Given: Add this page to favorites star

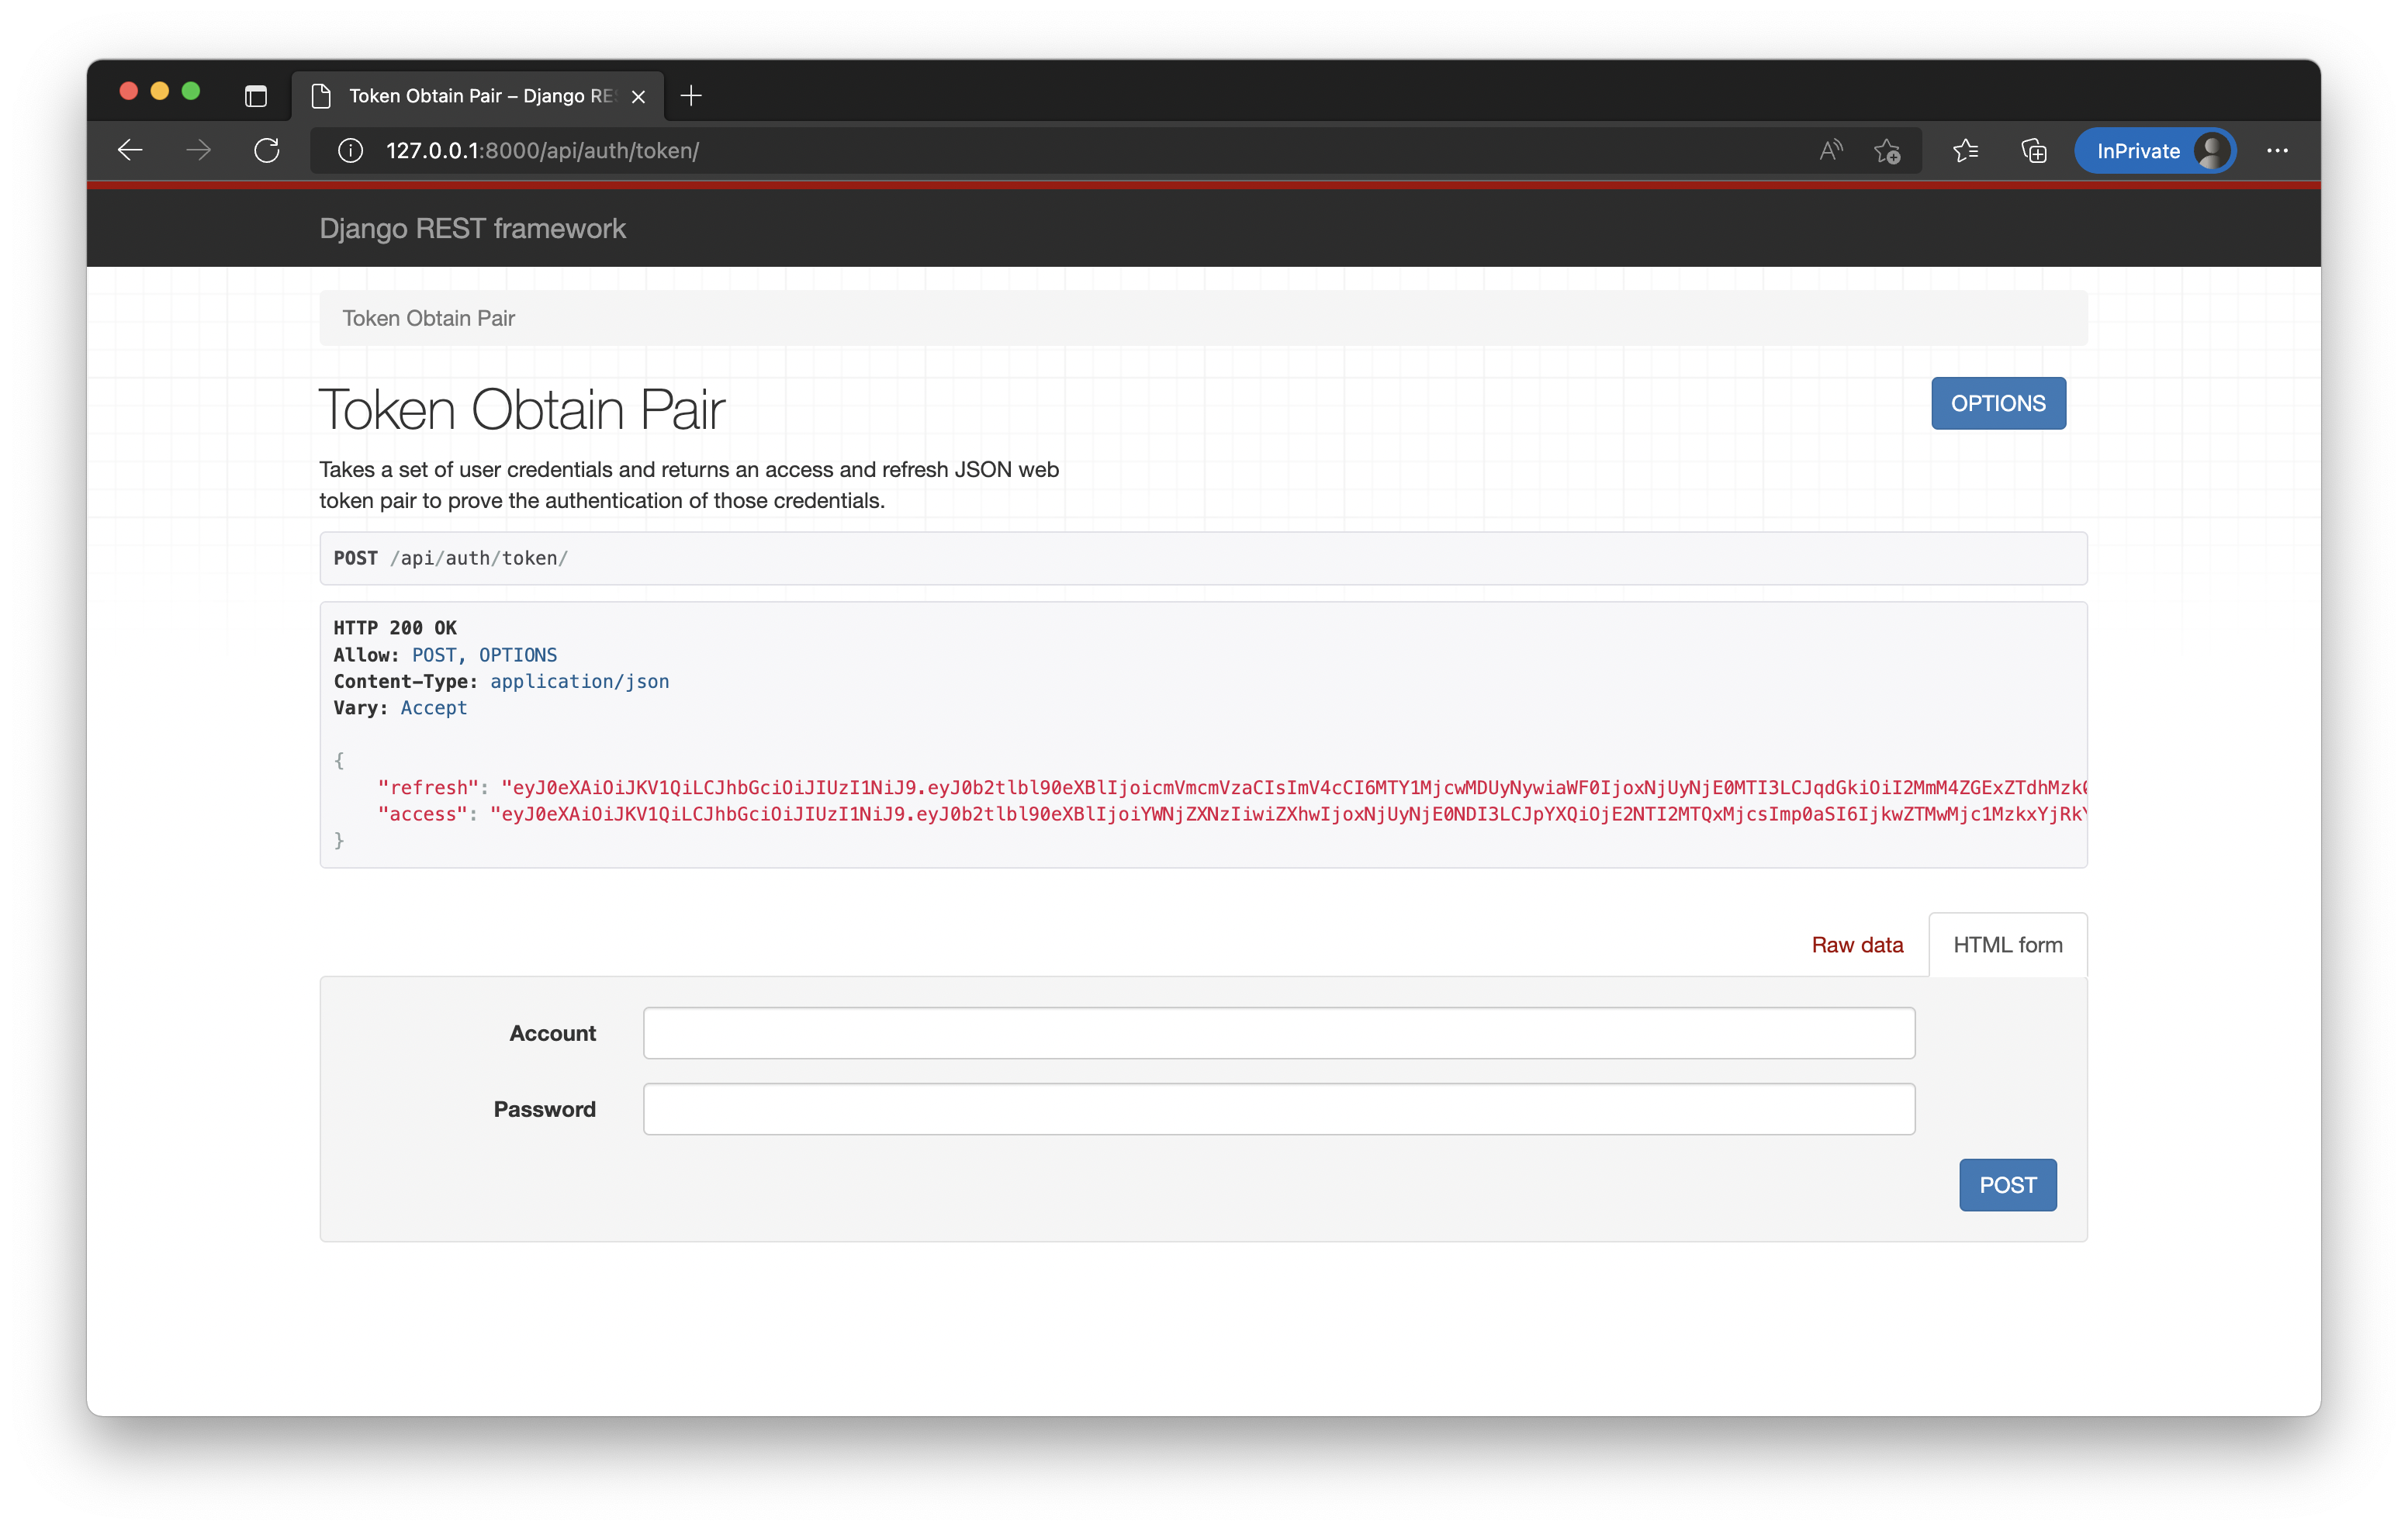Looking at the screenshot, I should [x=1887, y=151].
